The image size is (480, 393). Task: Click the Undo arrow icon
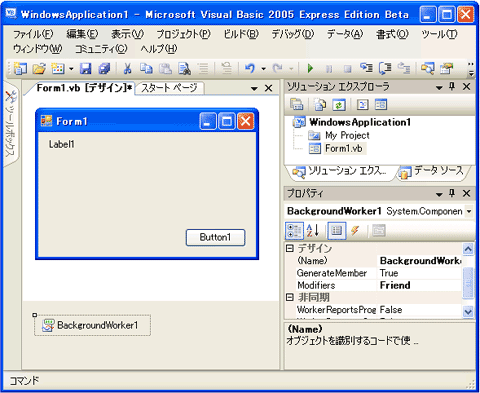tap(250, 68)
